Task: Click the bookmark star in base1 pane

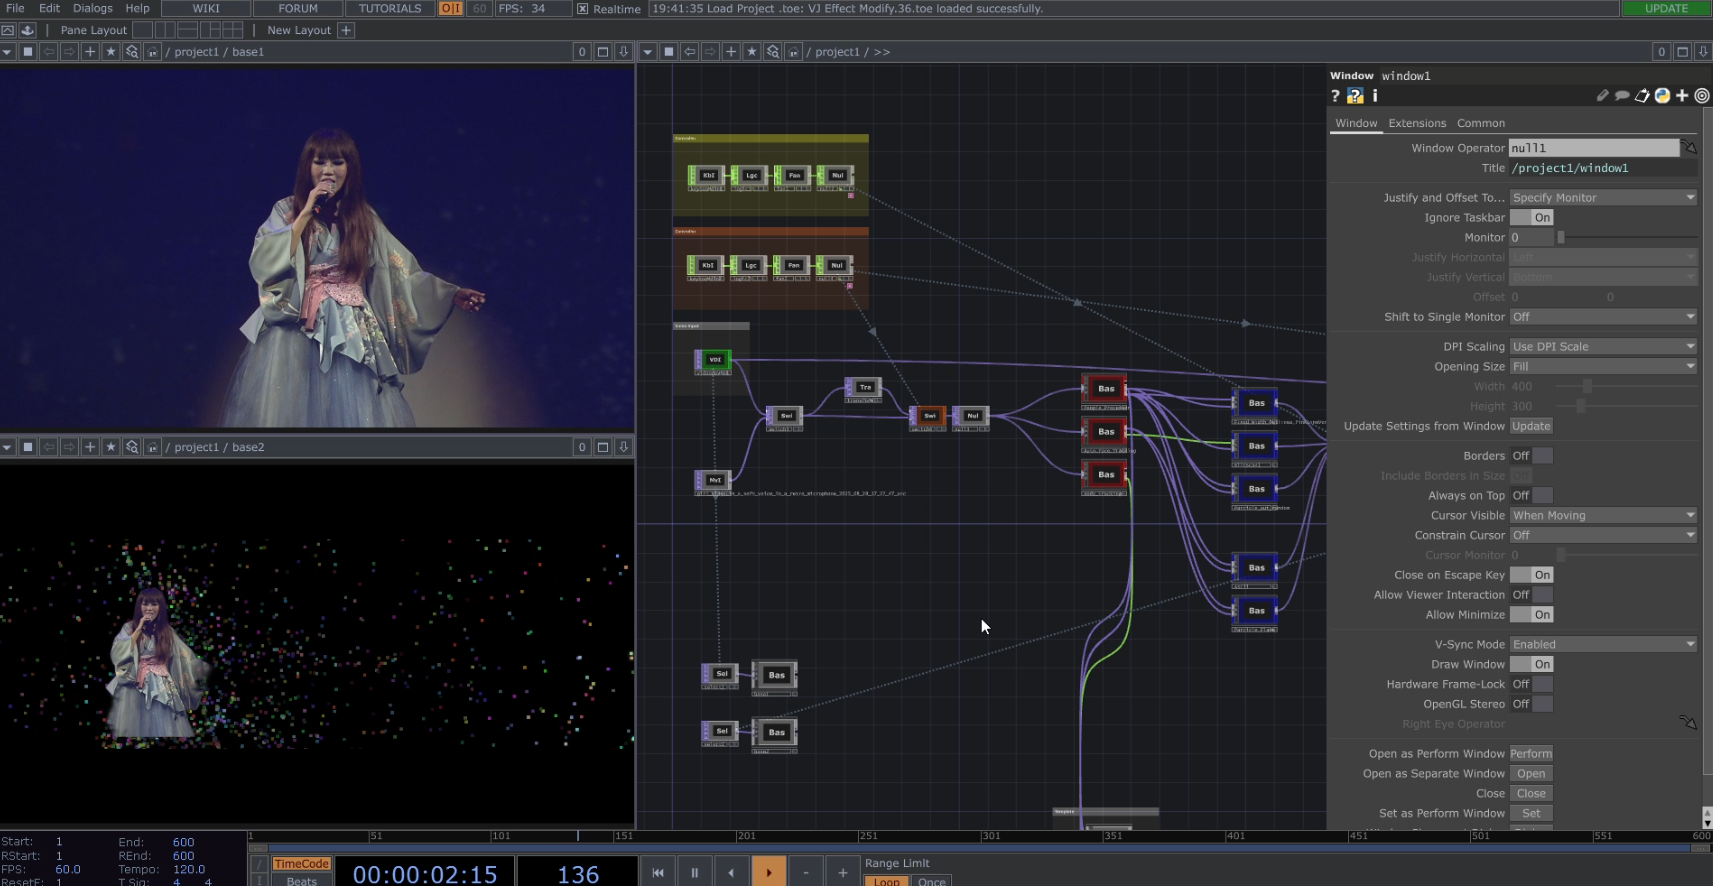Action: click(111, 52)
